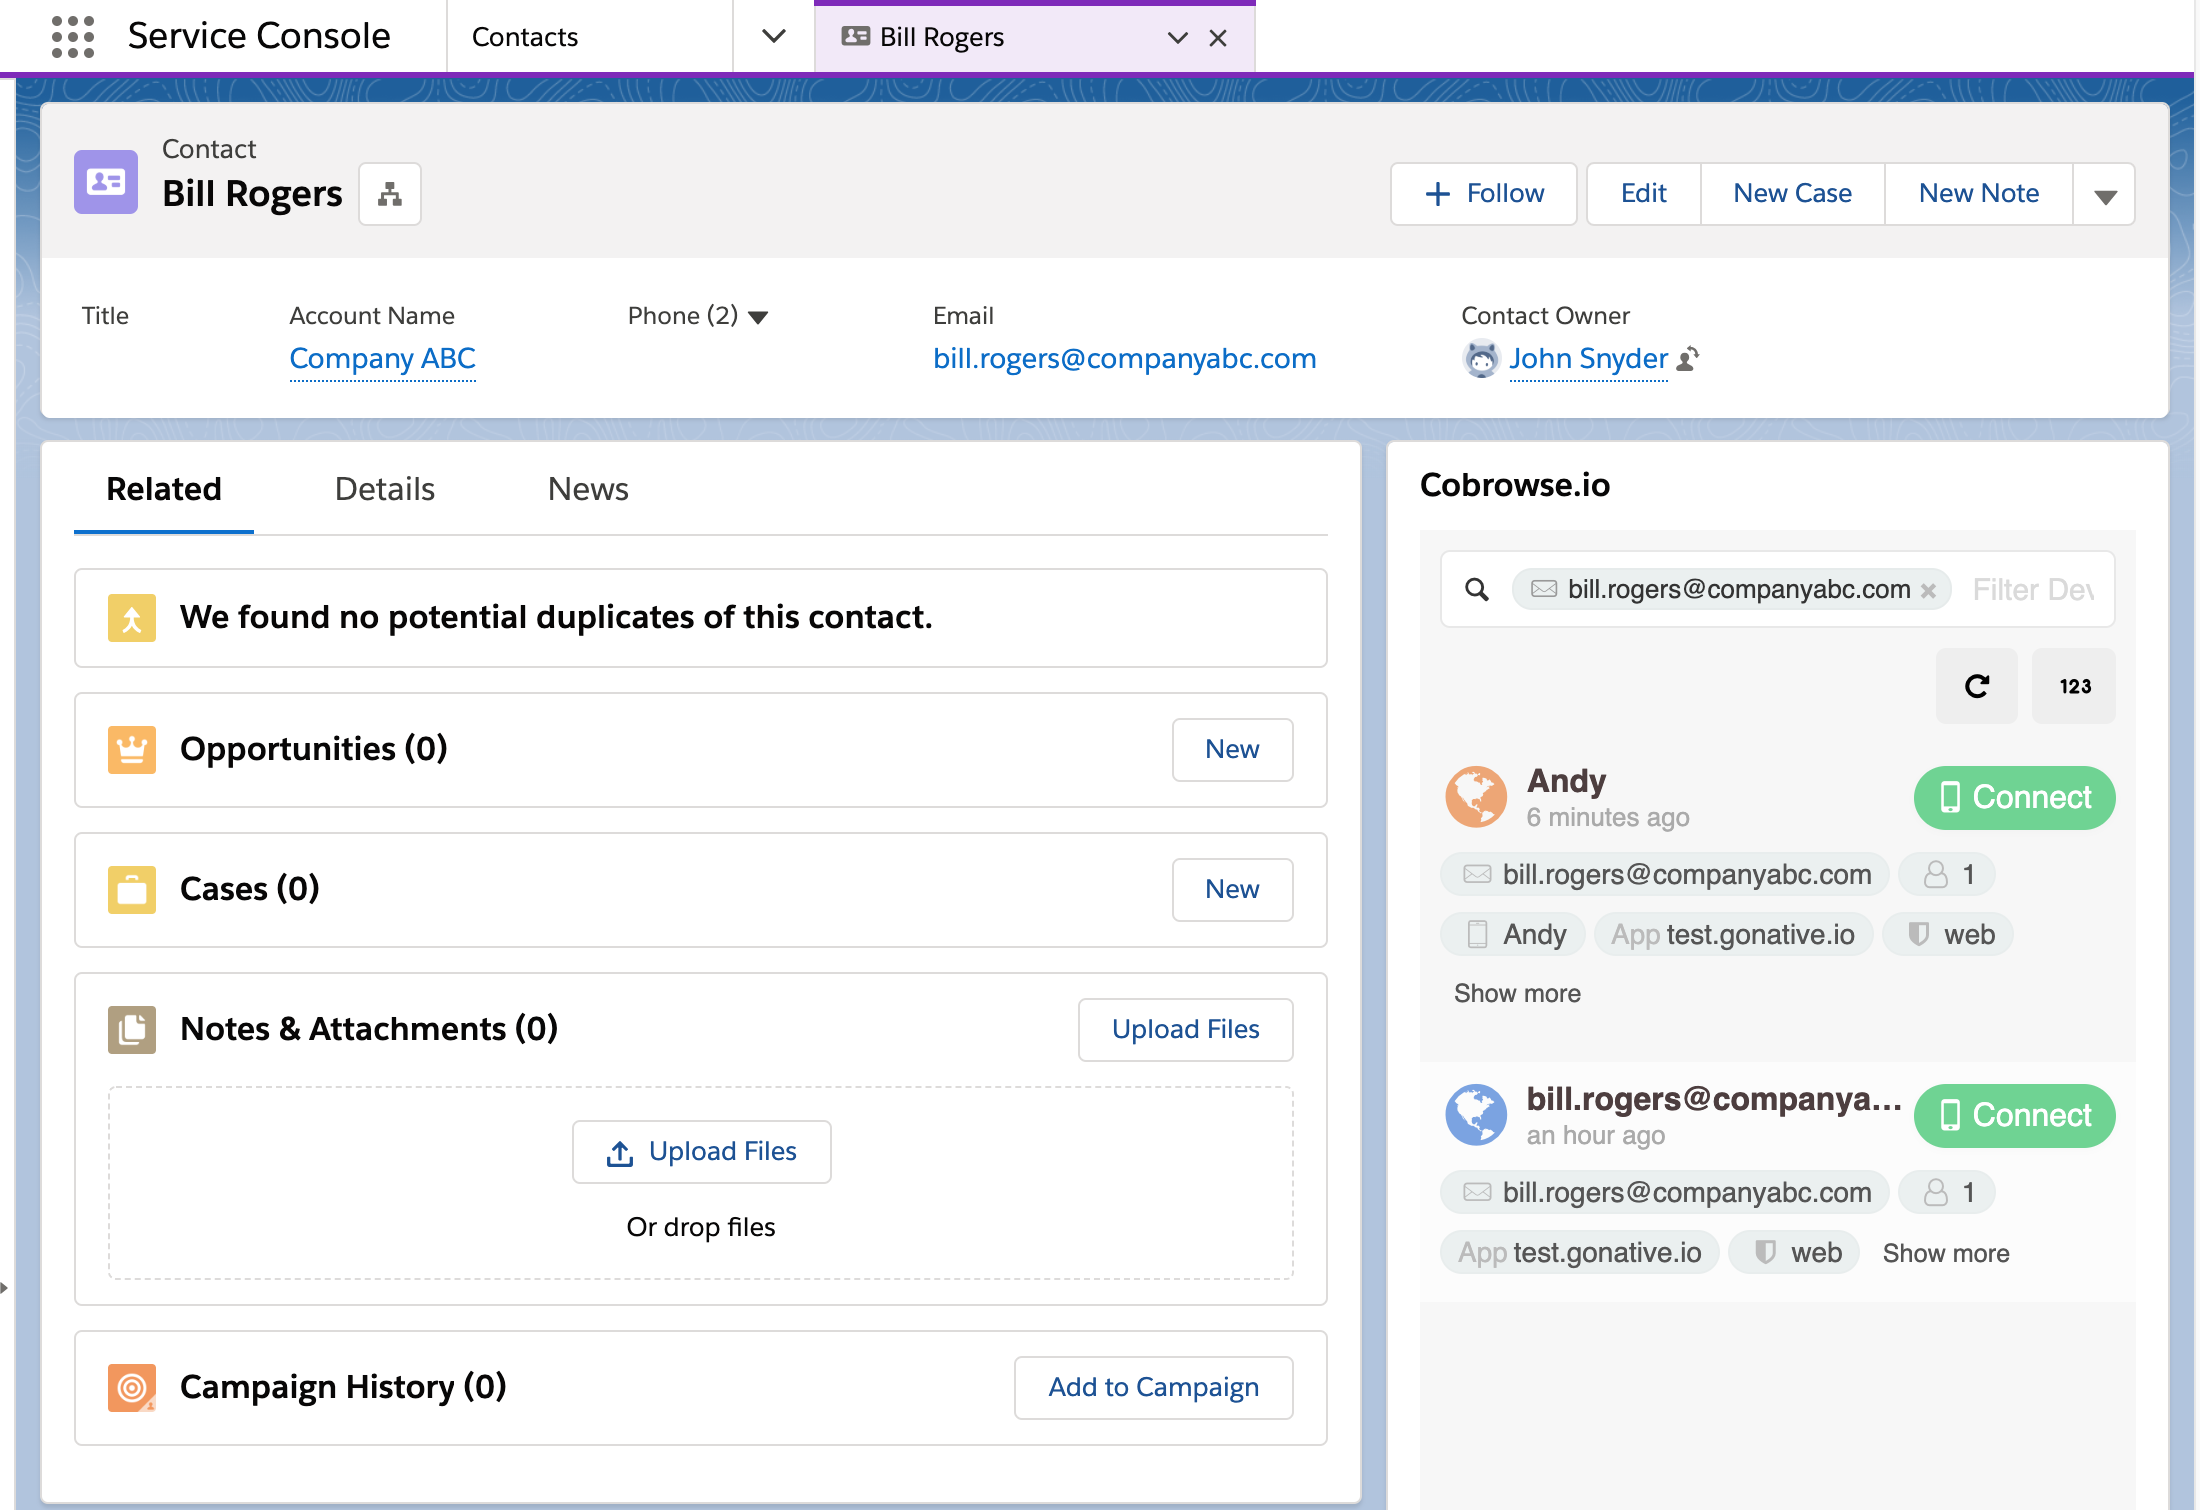Click John Snyder's owner avatar
The width and height of the screenshot is (2200, 1510).
(x=1481, y=359)
